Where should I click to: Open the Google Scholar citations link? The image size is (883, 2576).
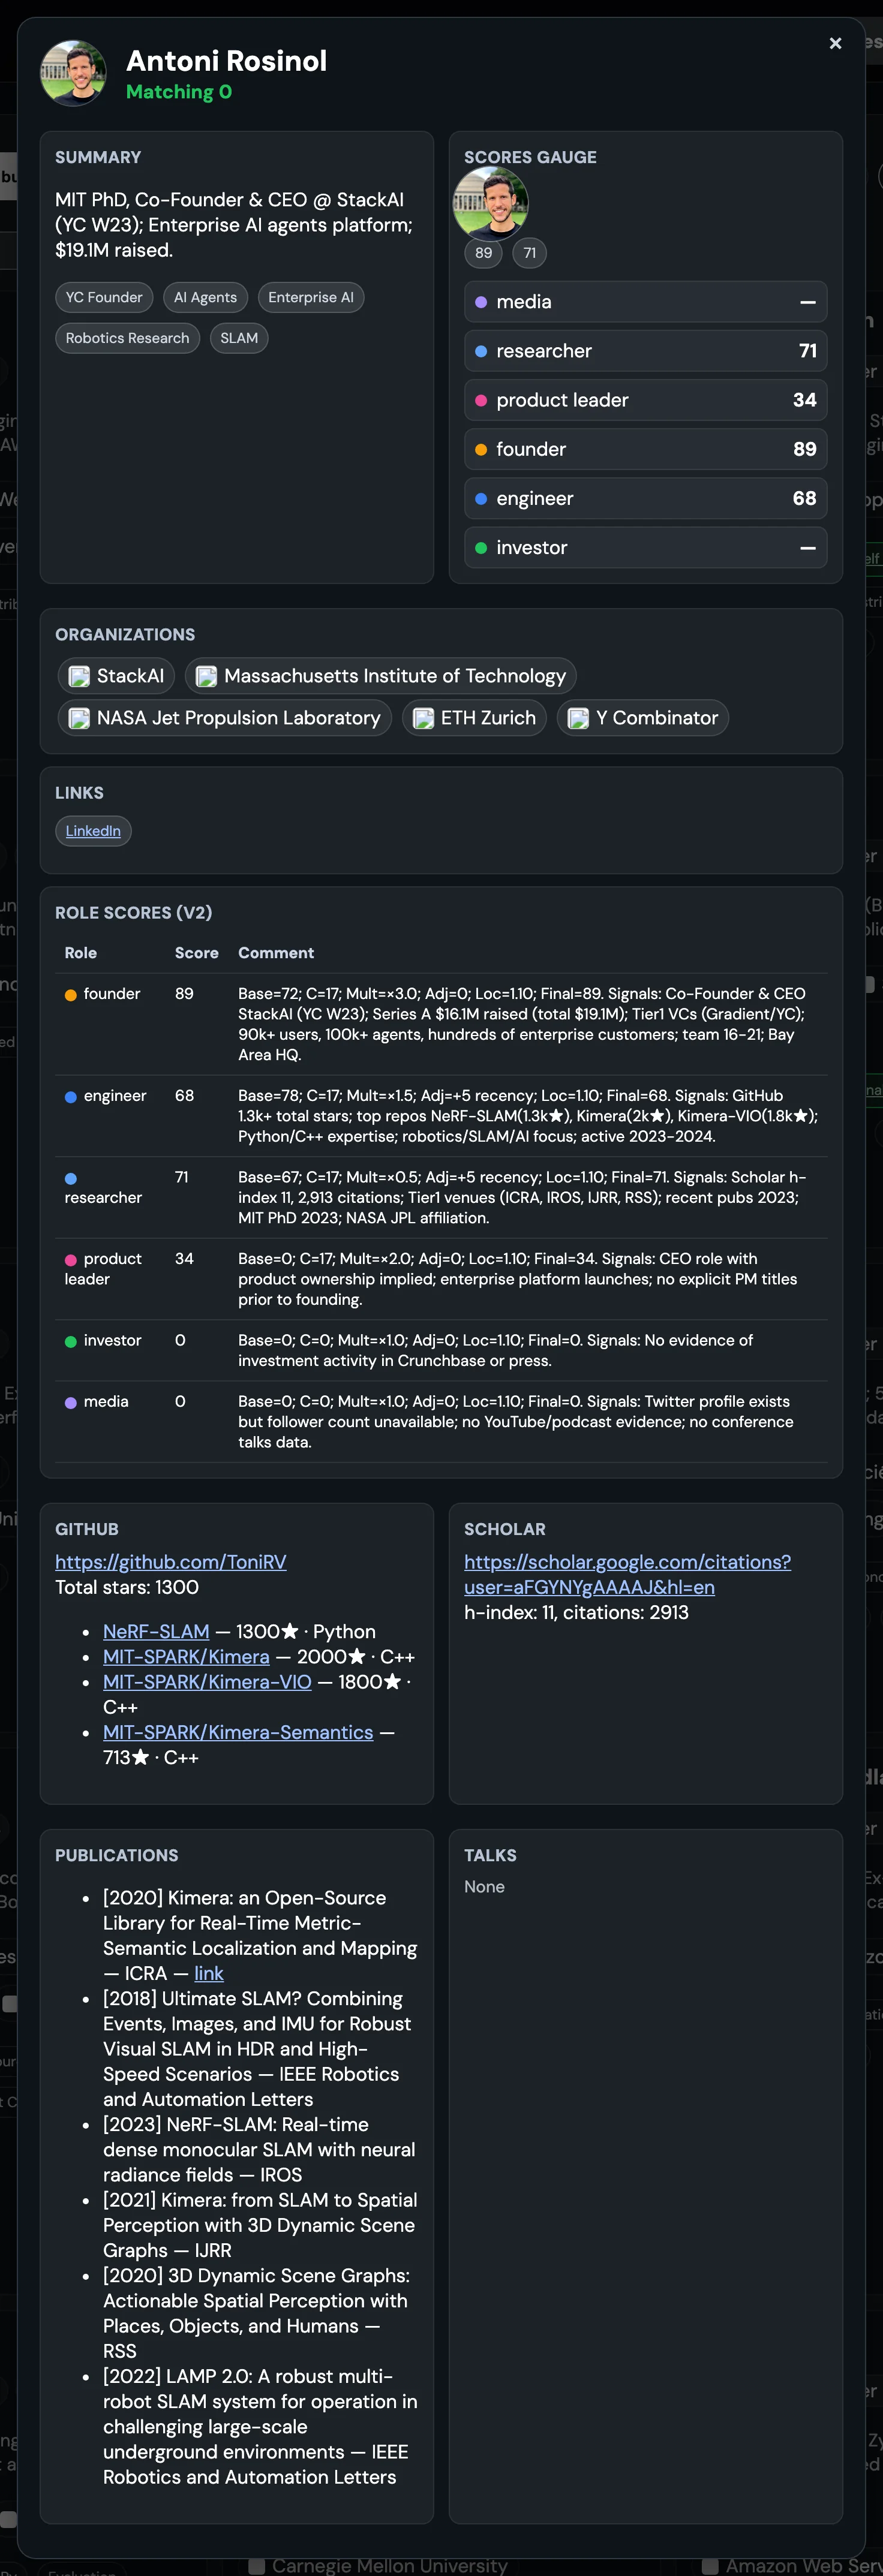627,1575
